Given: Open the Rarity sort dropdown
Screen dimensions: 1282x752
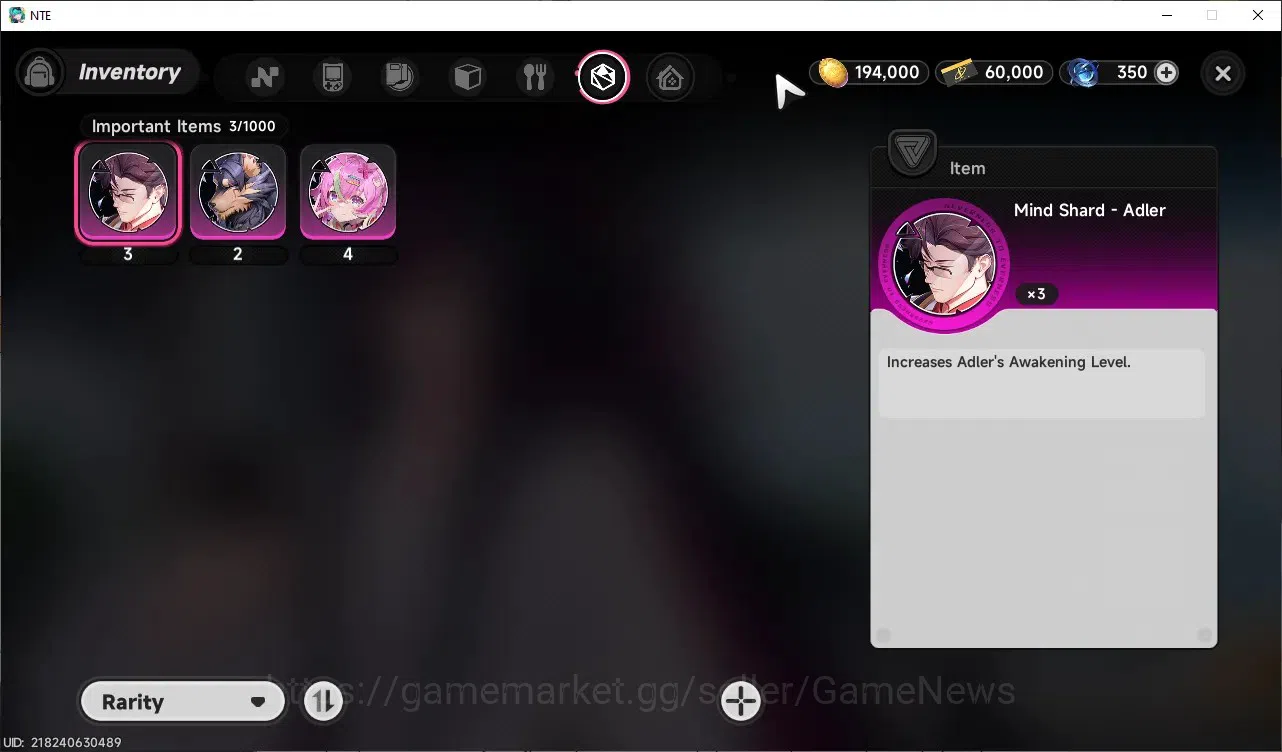Looking at the screenshot, I should pos(182,702).
